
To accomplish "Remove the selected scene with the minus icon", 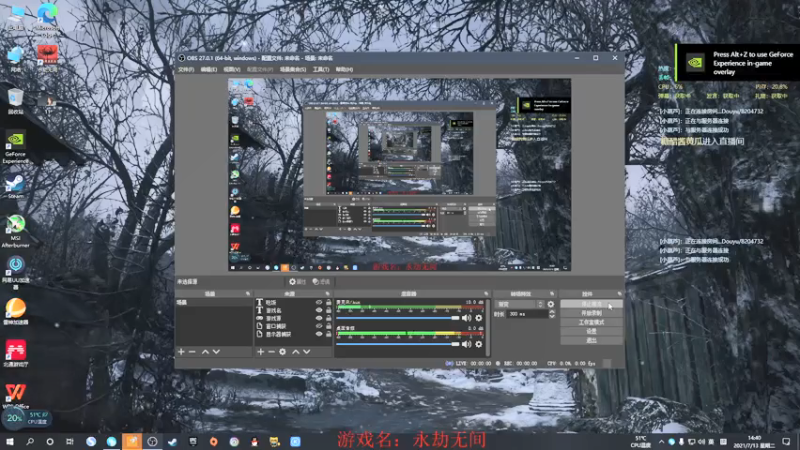I will pos(192,352).
